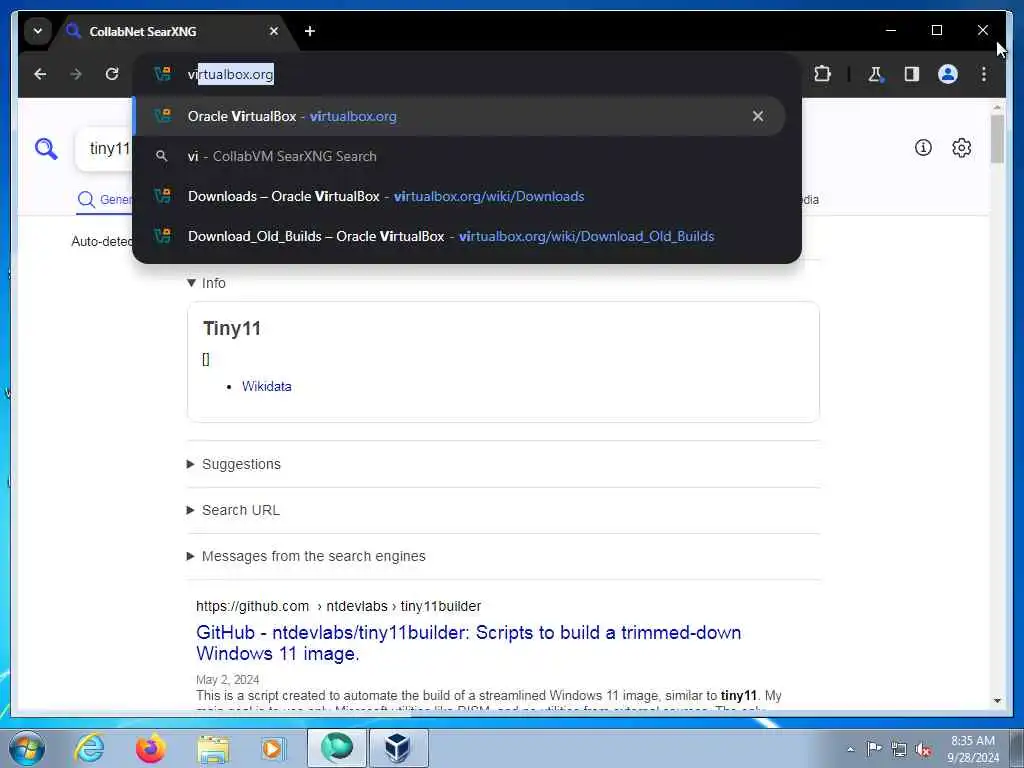Open a new tab with plus button
The image size is (1024, 768).
pyautogui.click(x=310, y=31)
